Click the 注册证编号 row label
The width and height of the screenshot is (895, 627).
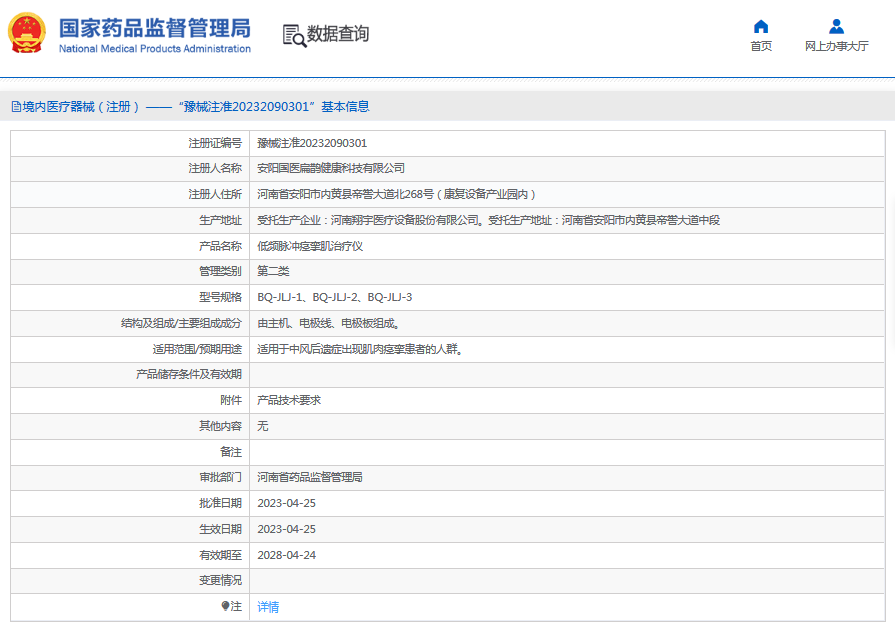point(215,143)
